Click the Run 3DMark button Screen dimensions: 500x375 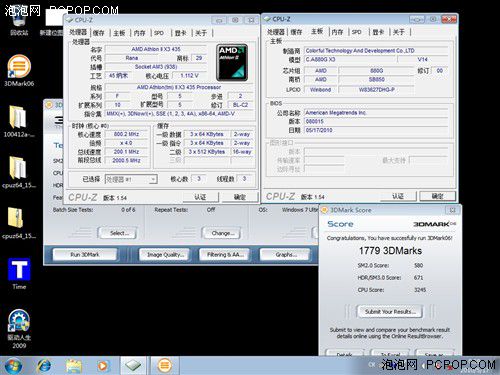[x=85, y=255]
